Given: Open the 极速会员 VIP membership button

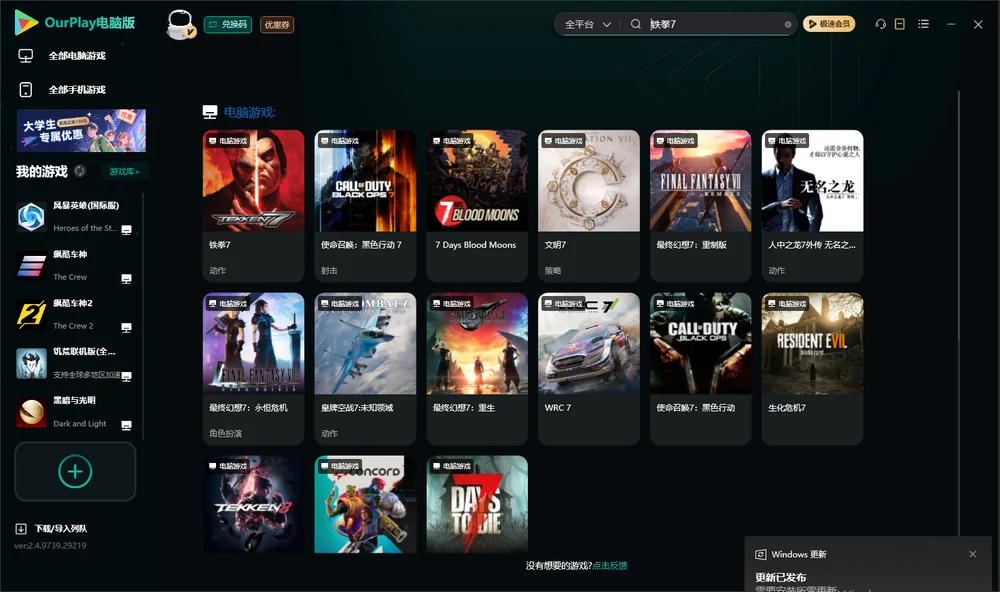Looking at the screenshot, I should [828, 24].
